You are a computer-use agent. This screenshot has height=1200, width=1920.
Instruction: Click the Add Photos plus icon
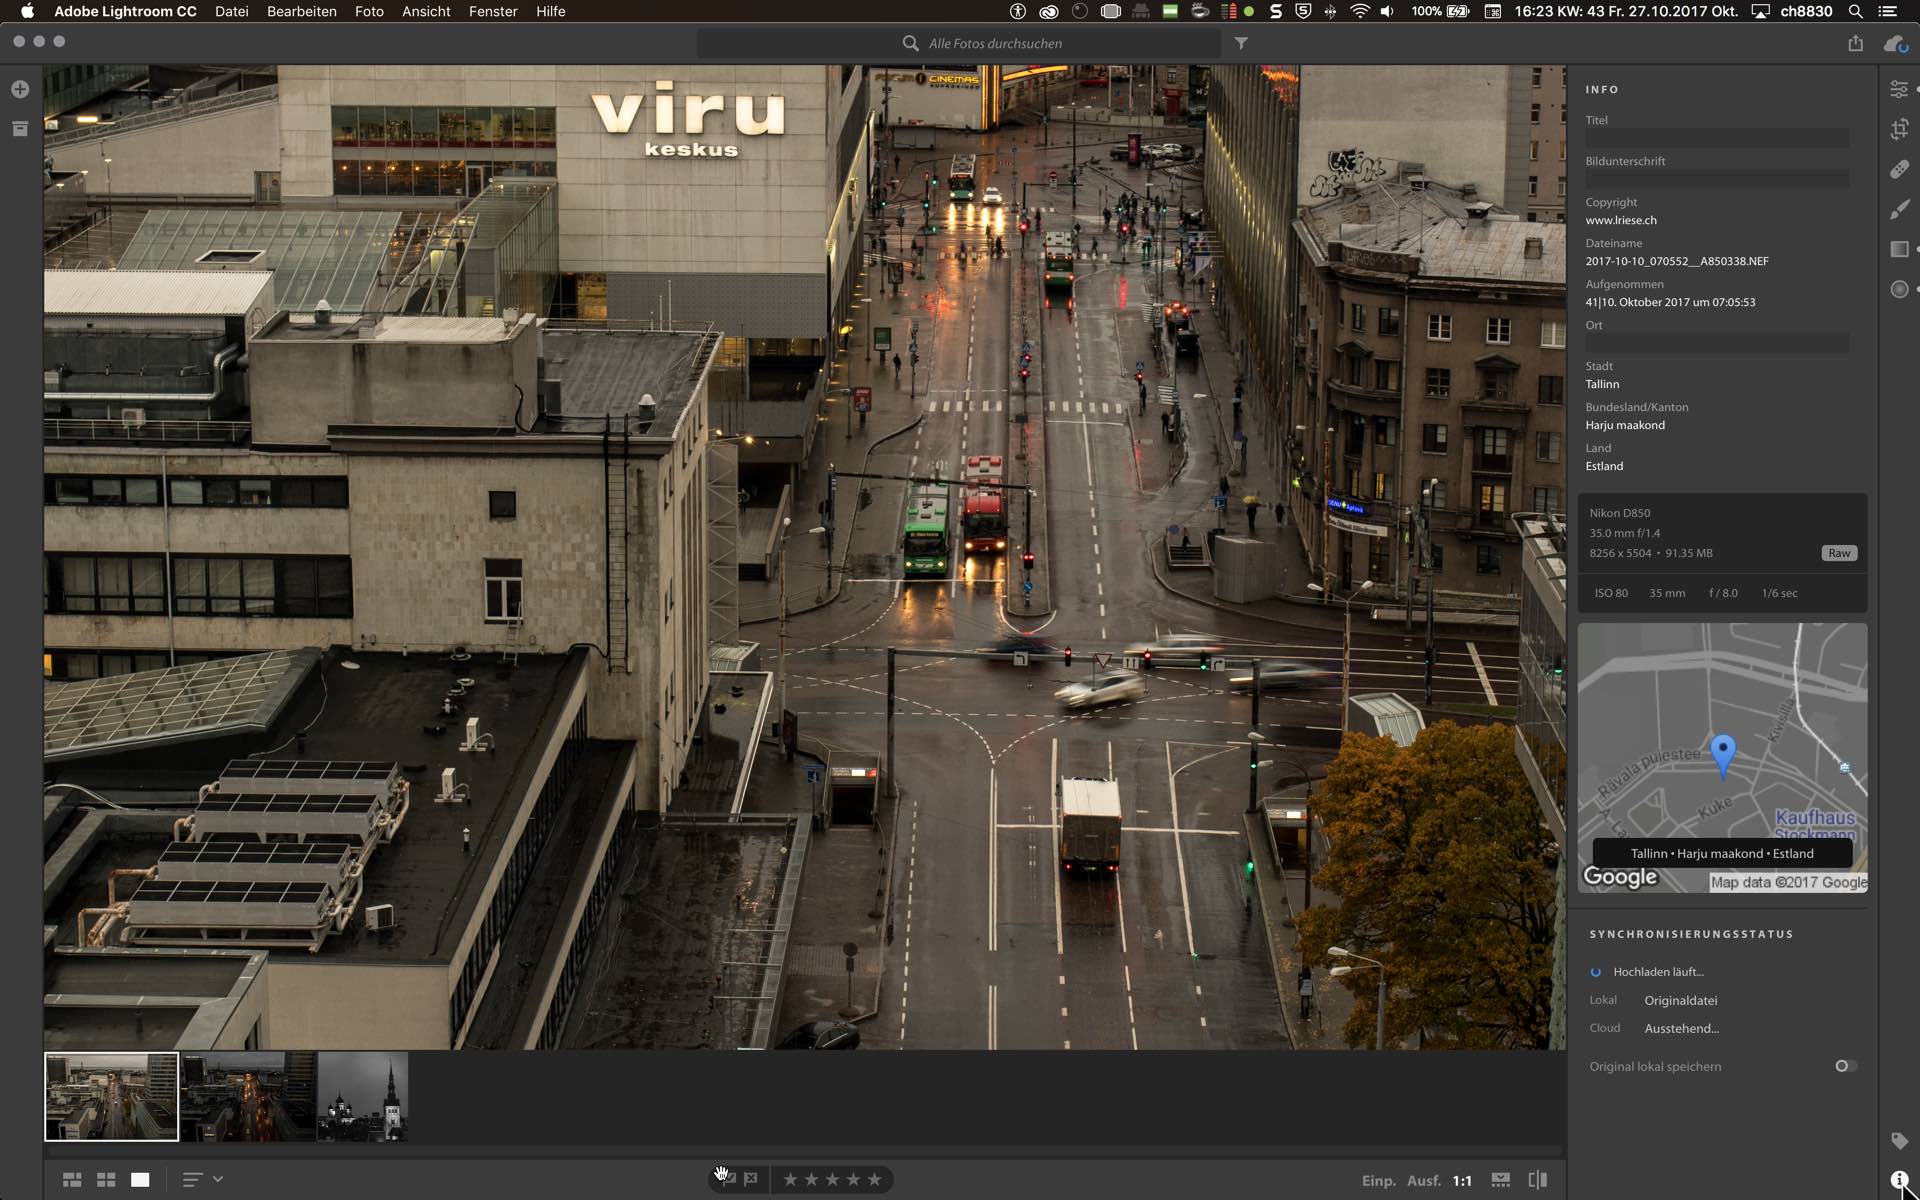click(x=20, y=89)
